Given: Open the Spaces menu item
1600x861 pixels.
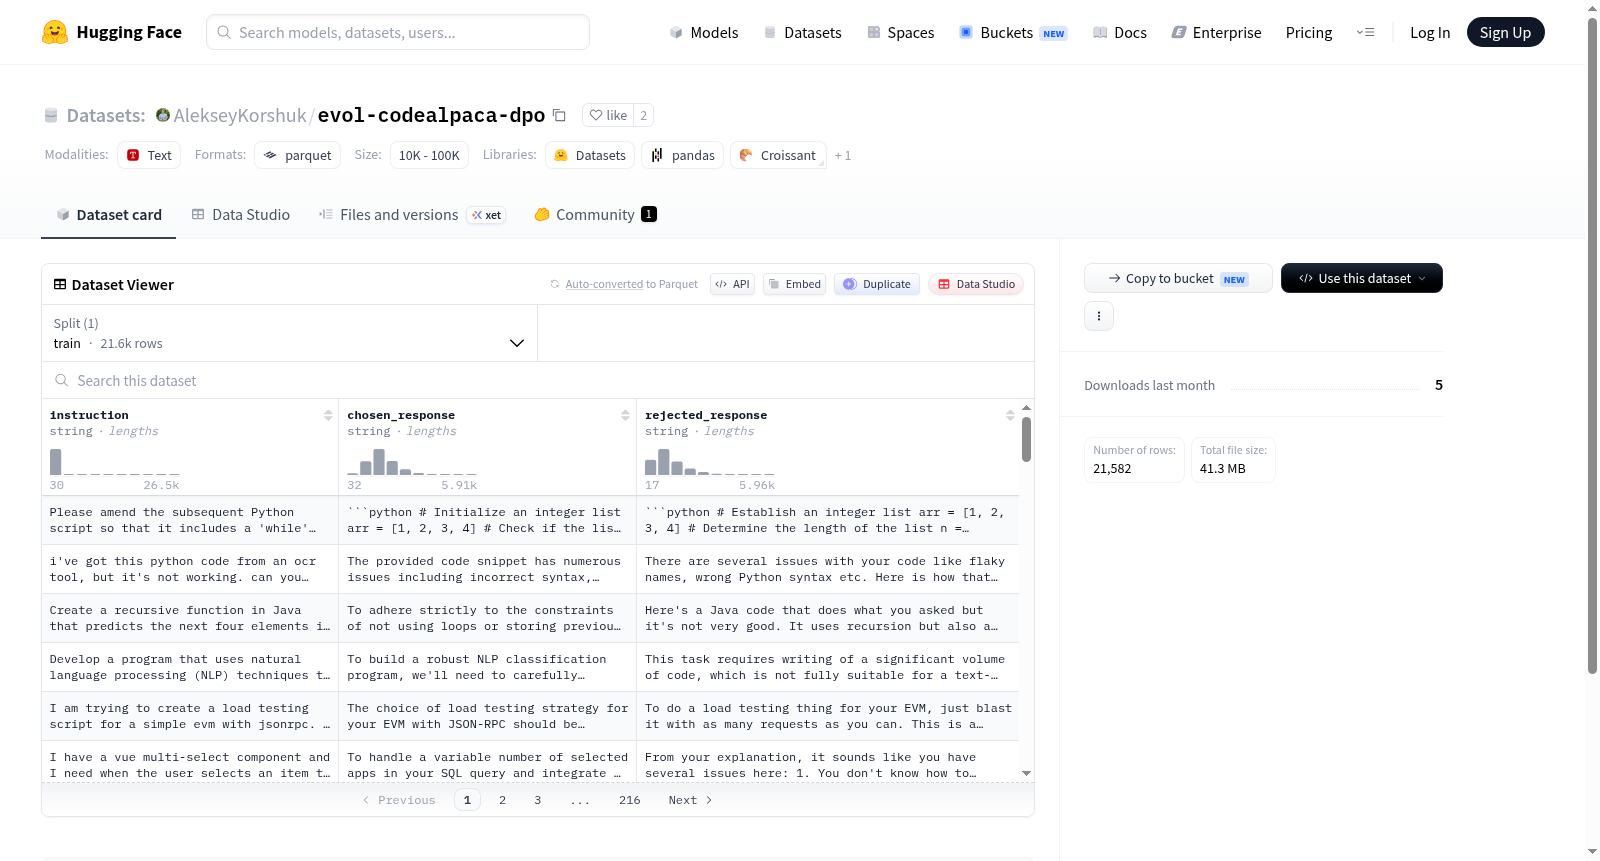Looking at the screenshot, I should click(x=901, y=32).
